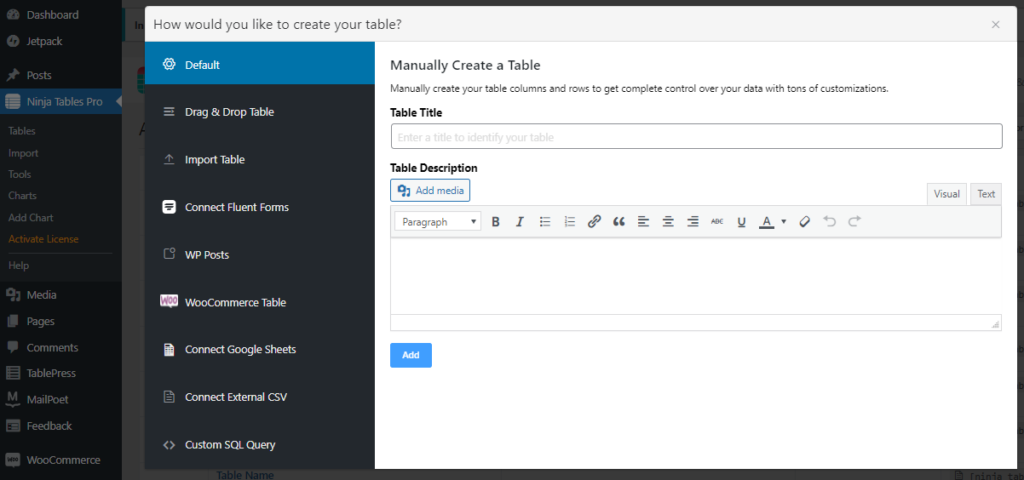The width and height of the screenshot is (1024, 480).
Task: Open the Paragraph format dropdown
Action: [x=438, y=221]
